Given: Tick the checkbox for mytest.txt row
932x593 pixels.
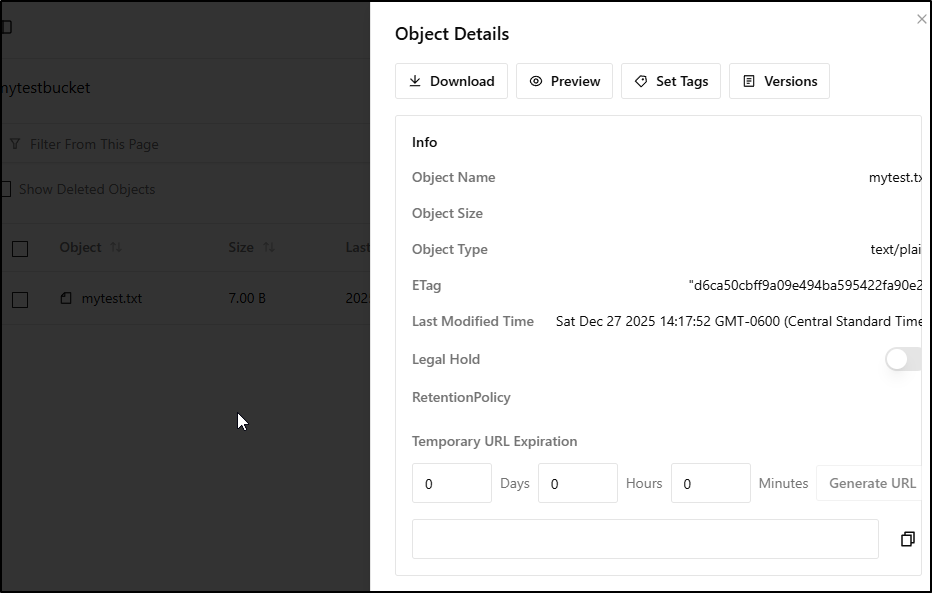Looking at the screenshot, I should (20, 299).
